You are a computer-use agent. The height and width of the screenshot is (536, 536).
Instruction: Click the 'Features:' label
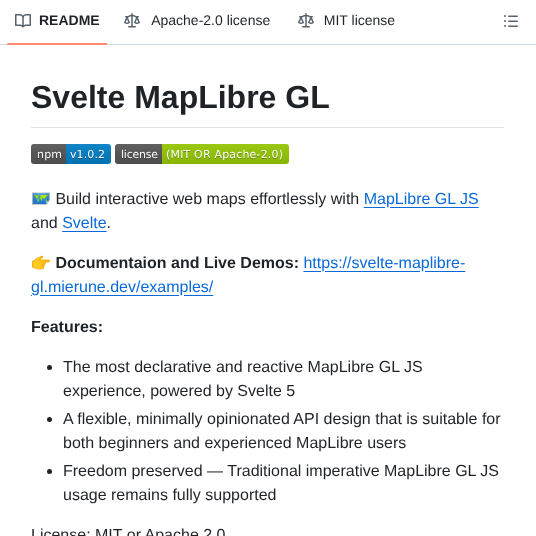67,327
